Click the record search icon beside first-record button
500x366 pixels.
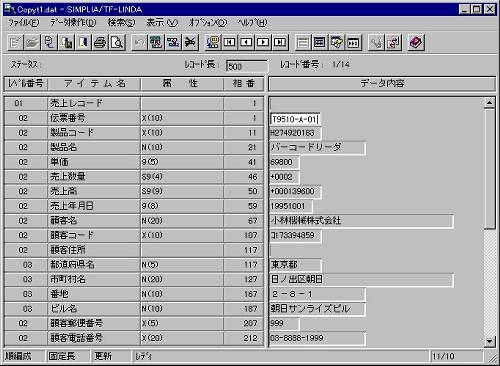tap(212, 42)
